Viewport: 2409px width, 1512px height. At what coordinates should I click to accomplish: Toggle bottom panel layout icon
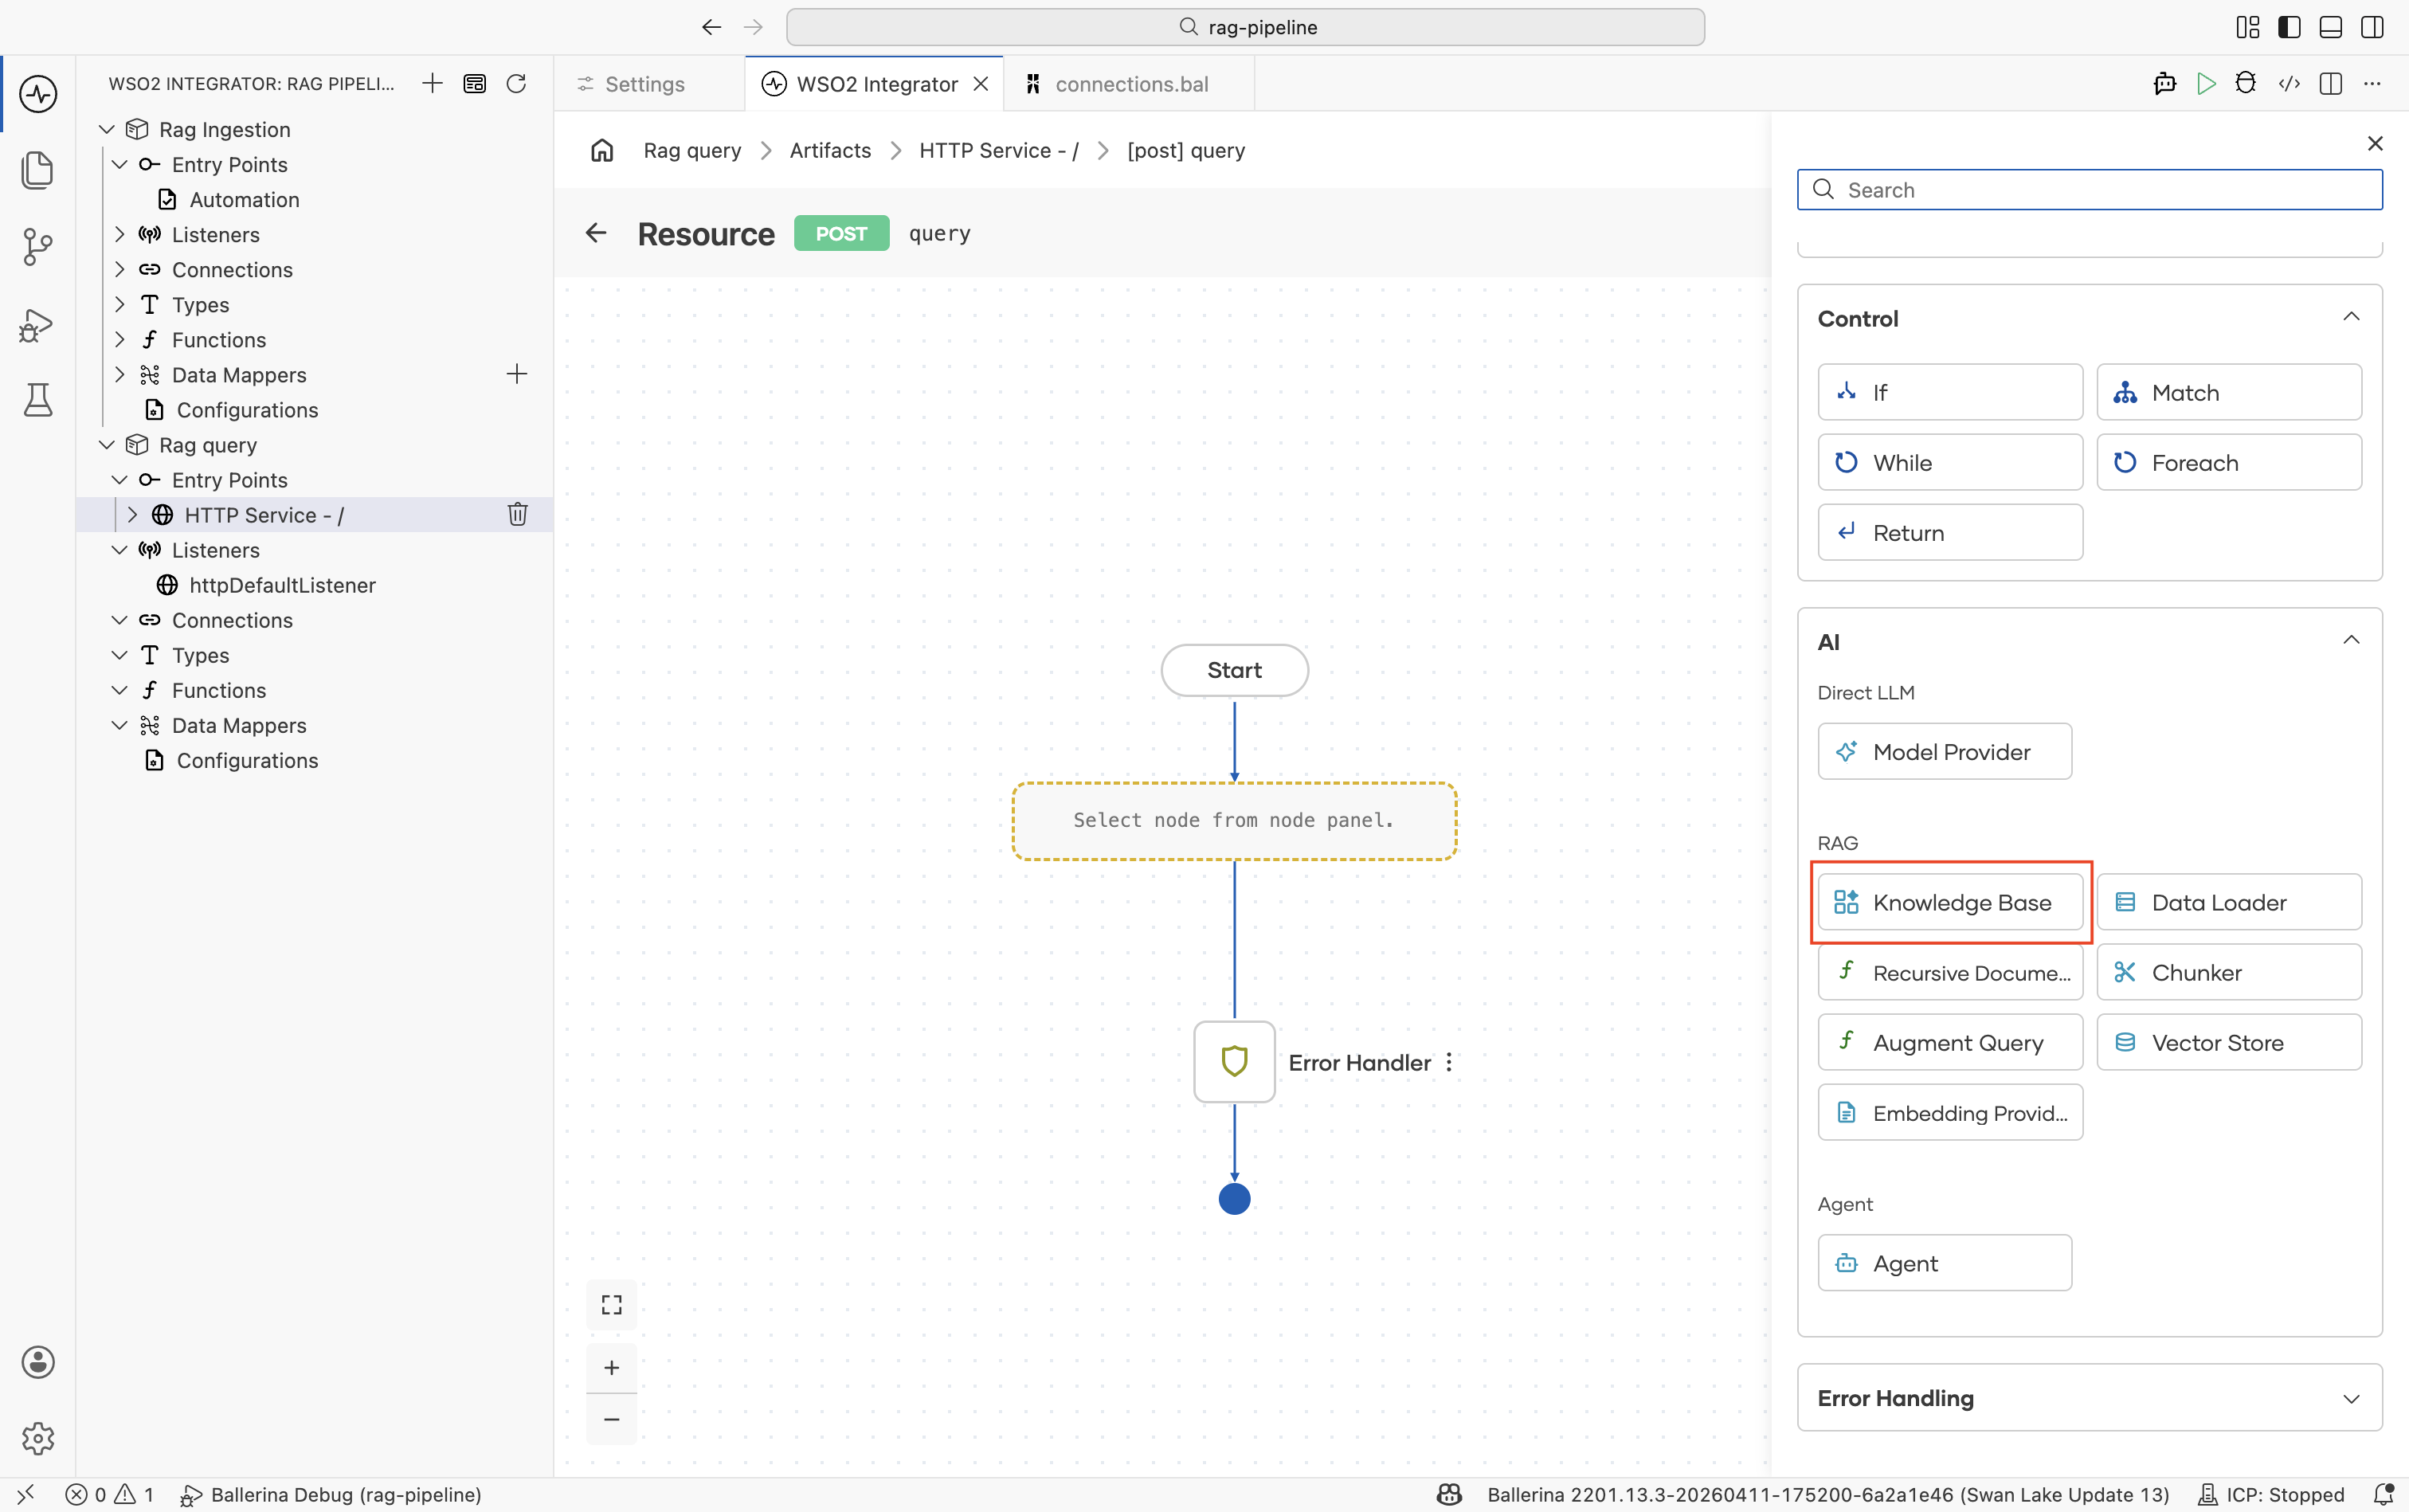[2331, 27]
